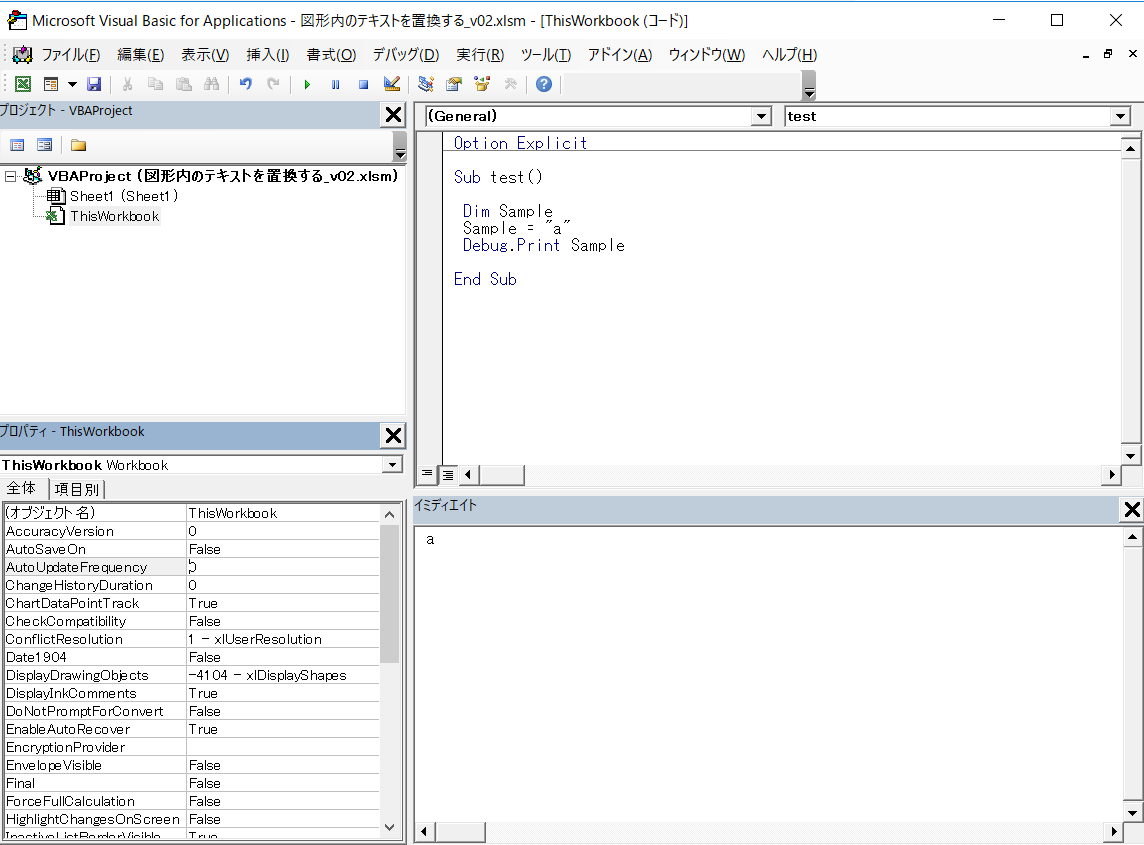Open Visual Basic Help question icon
This screenshot has height=845, width=1144.
544,84
